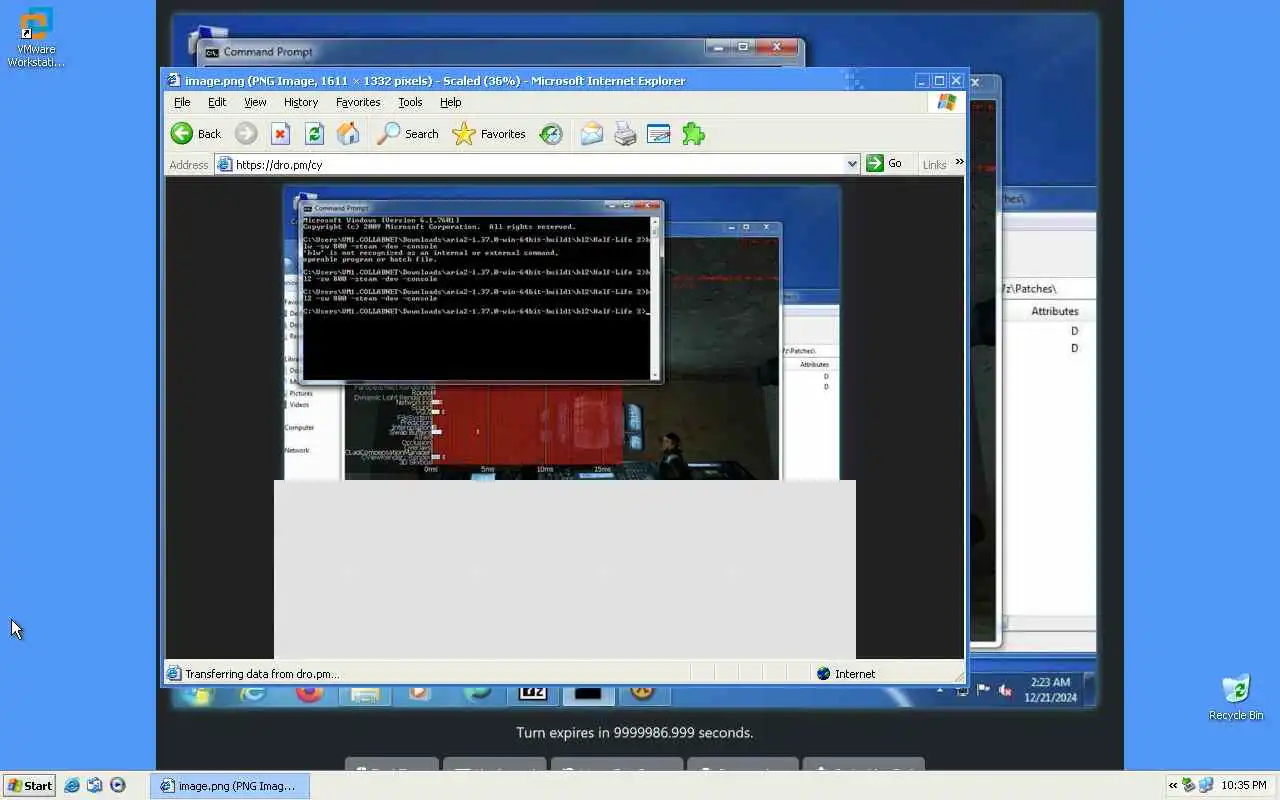
Task: Click the 'Transferring data from dro.pm...' status text
Action: [x=262, y=674]
